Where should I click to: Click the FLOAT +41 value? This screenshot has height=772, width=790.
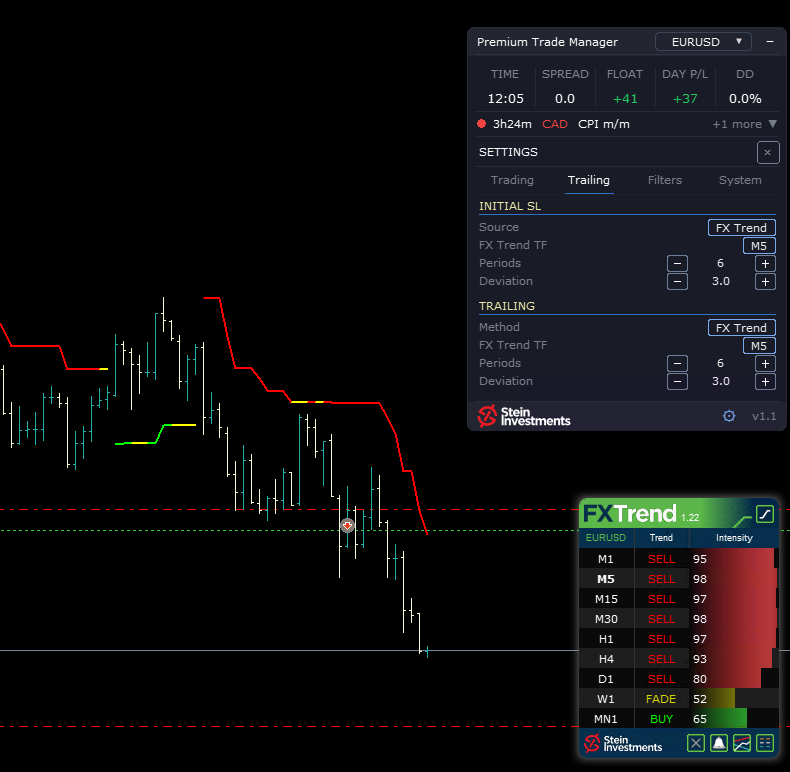tap(625, 99)
